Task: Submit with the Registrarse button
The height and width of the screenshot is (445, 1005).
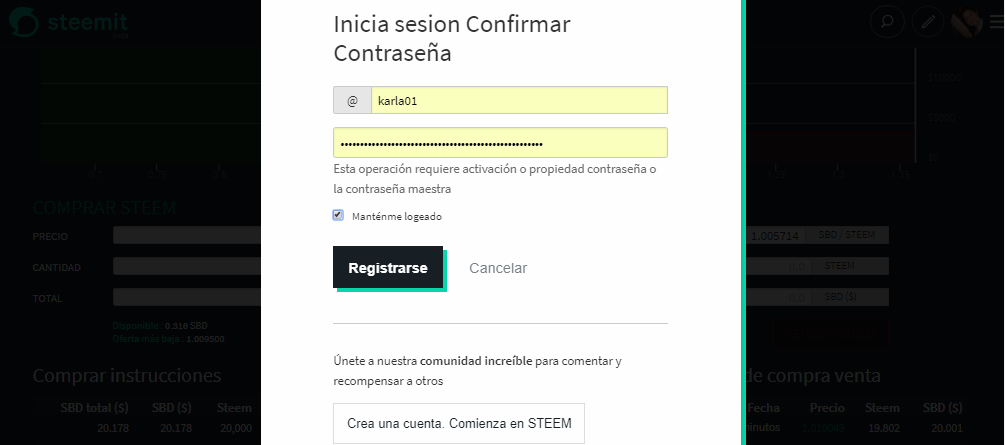Action: coord(388,267)
